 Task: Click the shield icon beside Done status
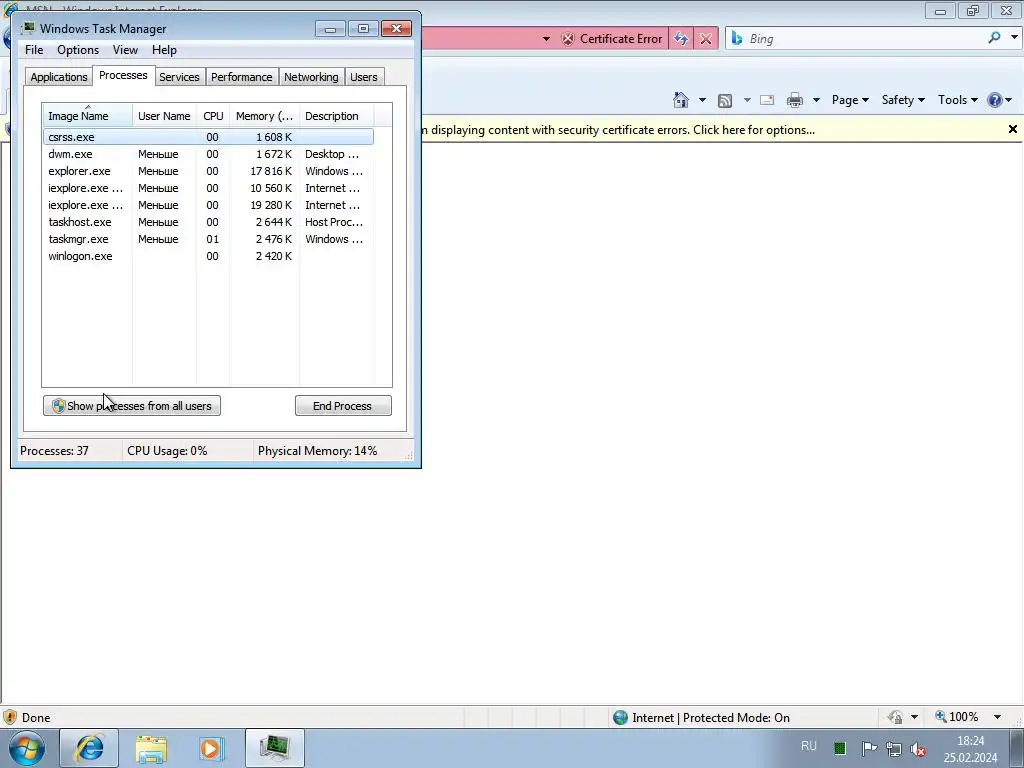coord(9,718)
